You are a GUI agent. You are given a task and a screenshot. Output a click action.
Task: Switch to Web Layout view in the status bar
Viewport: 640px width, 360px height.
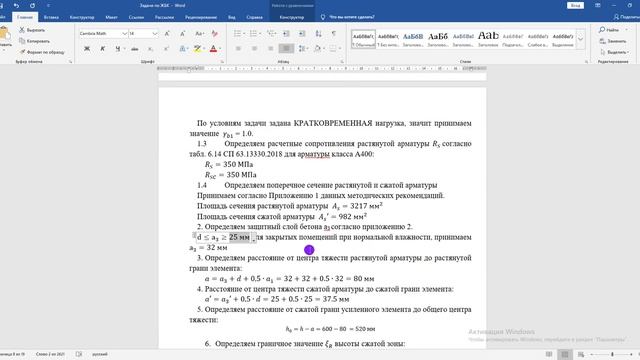[581, 354]
